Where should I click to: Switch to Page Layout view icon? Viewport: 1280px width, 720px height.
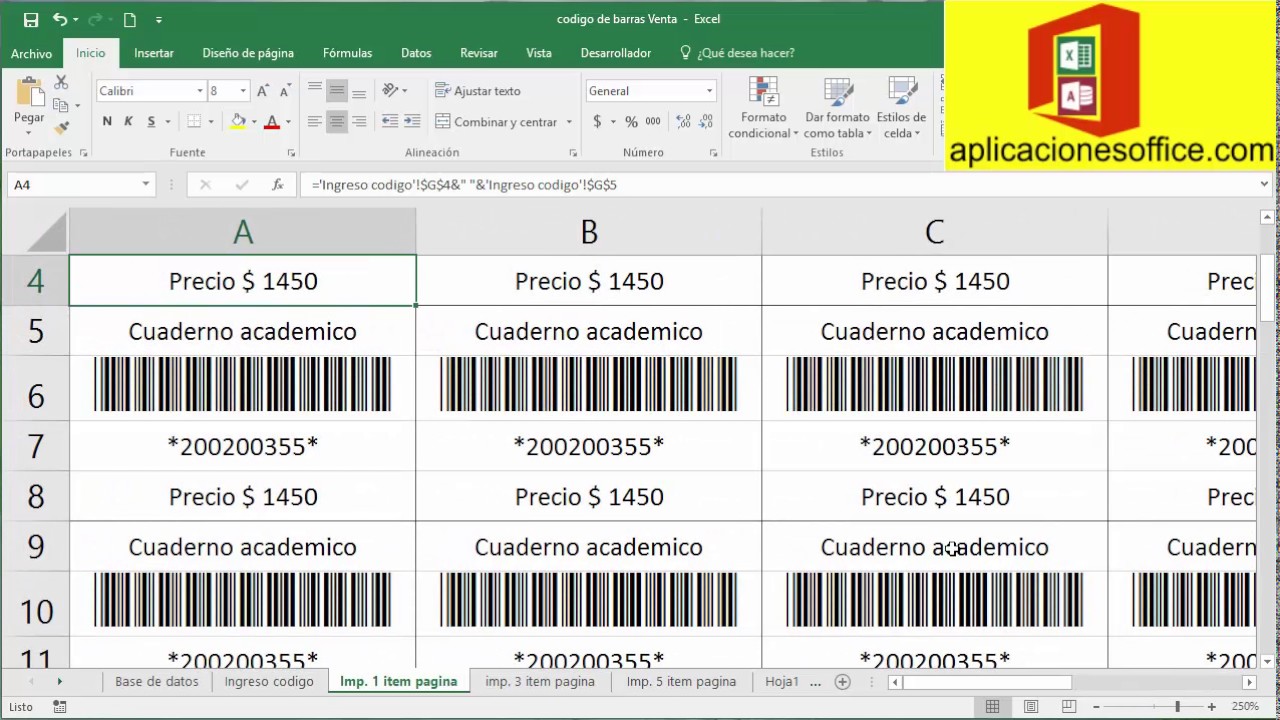click(1031, 707)
